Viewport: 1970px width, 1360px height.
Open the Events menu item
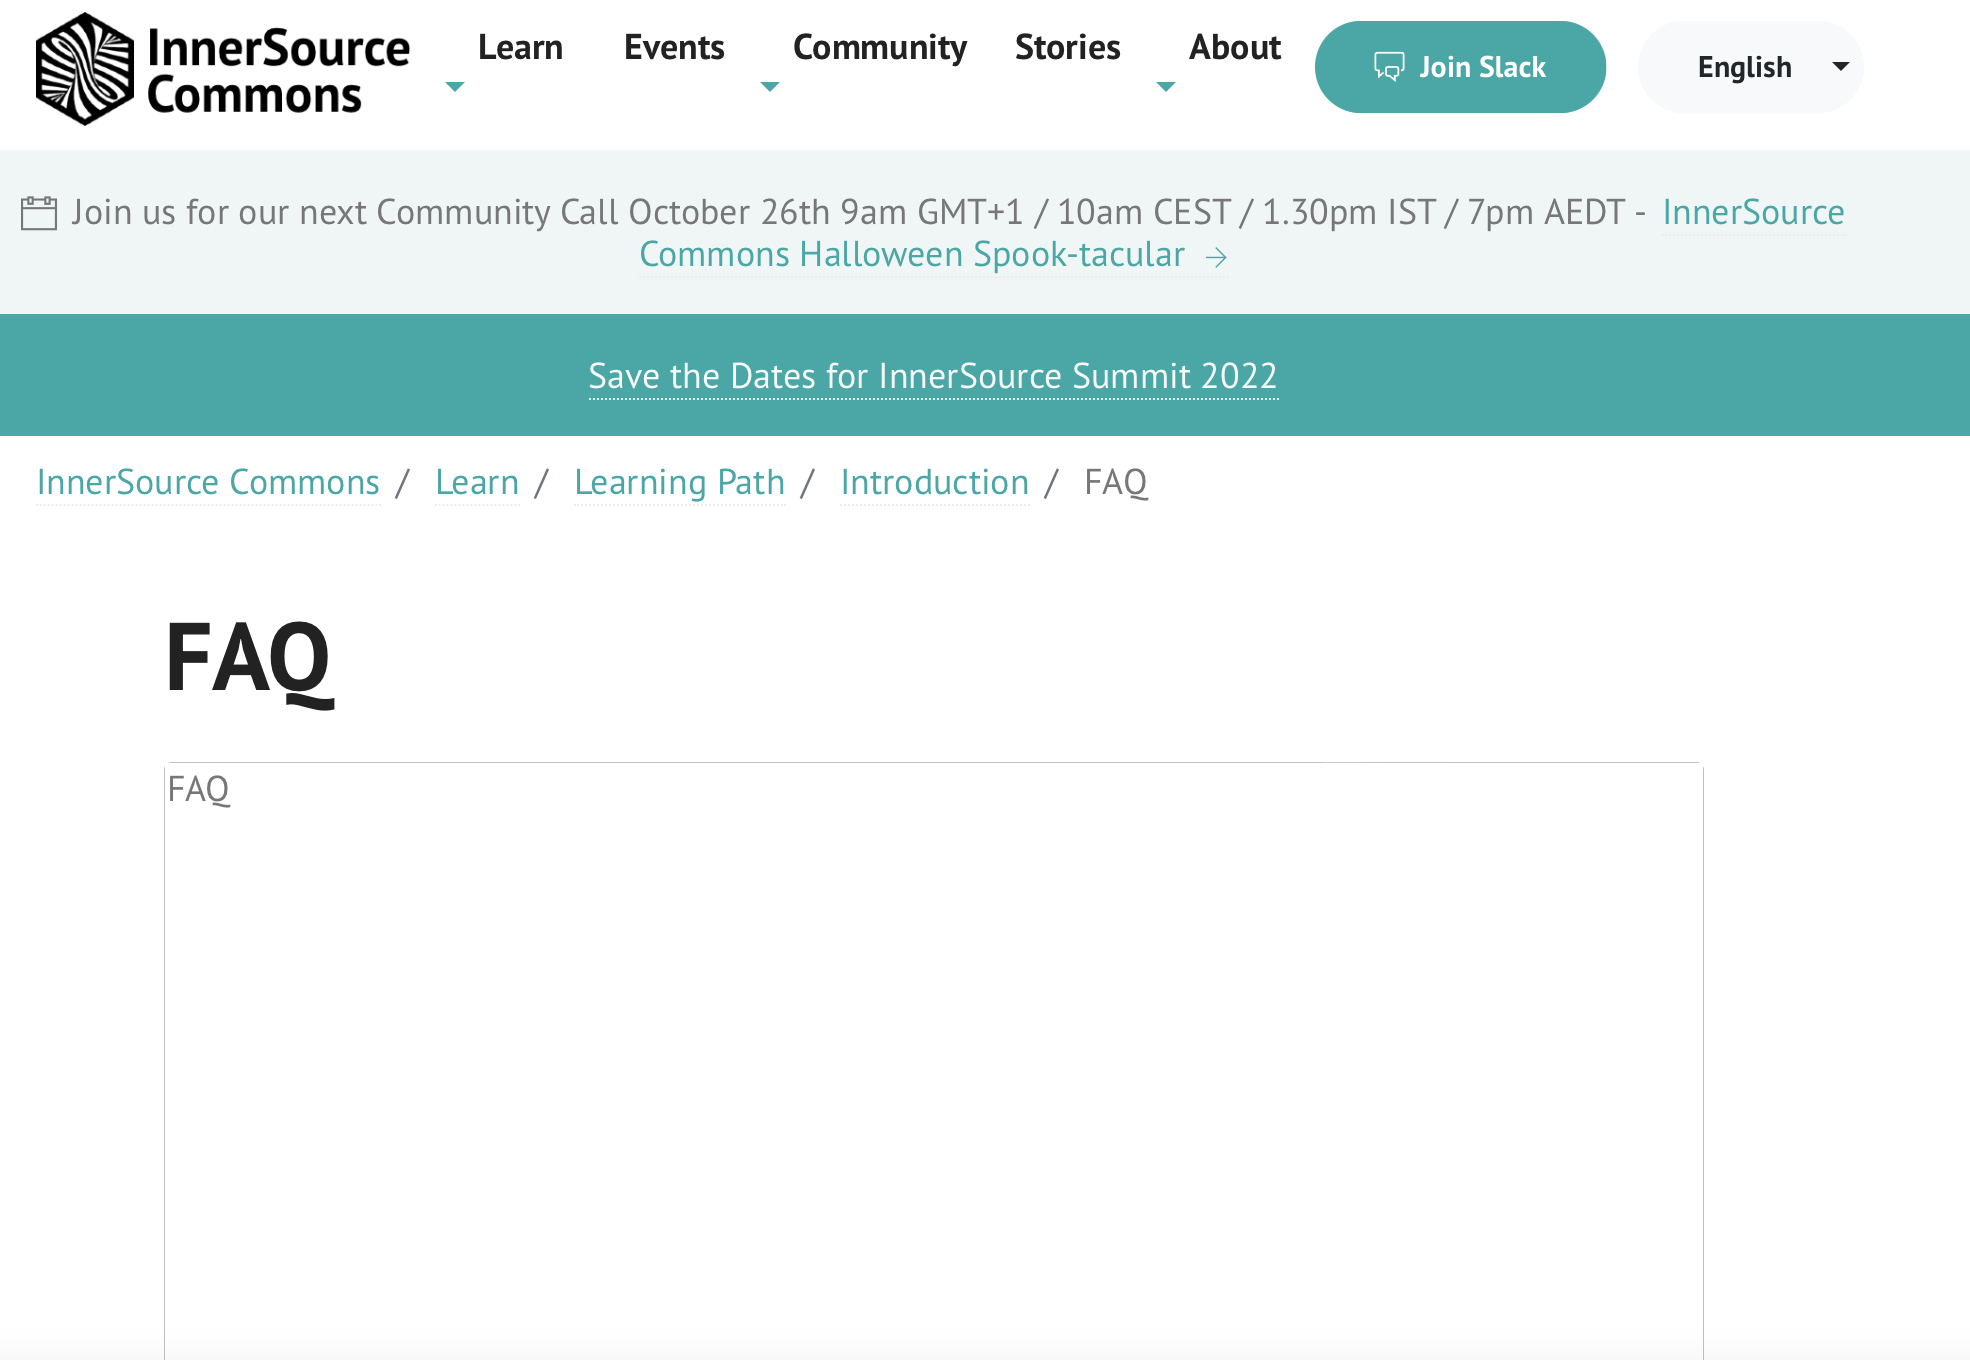[674, 47]
